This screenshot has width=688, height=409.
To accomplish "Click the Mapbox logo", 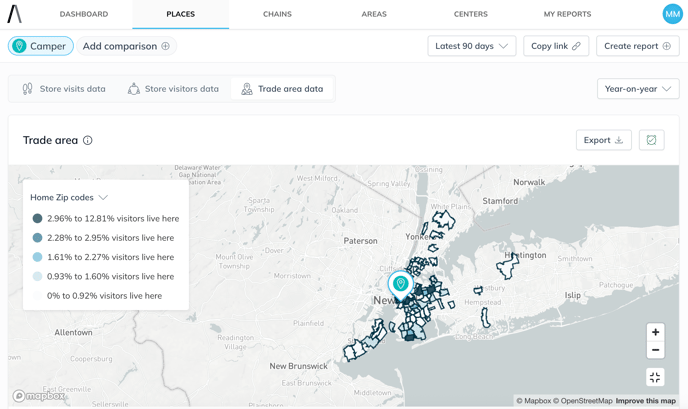I will pyautogui.click(x=39, y=396).
